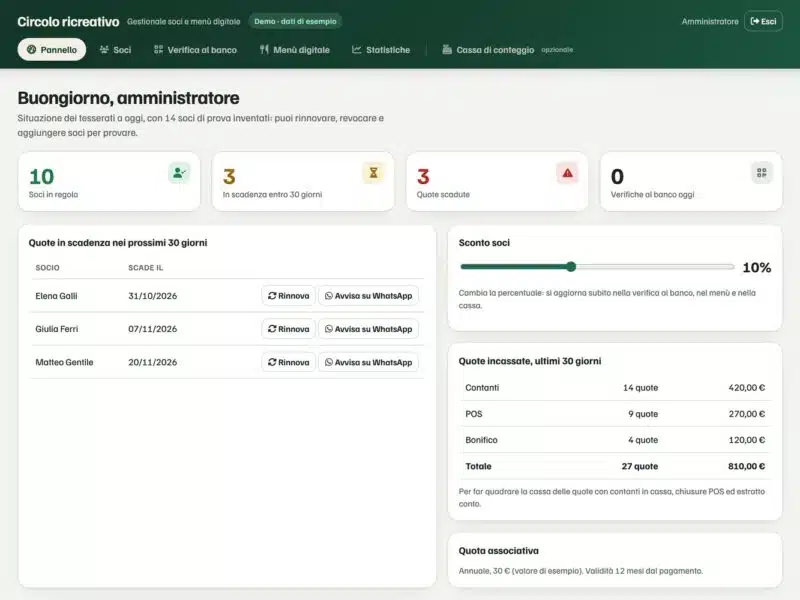Click the date 31/10/2026

pyautogui.click(x=153, y=296)
